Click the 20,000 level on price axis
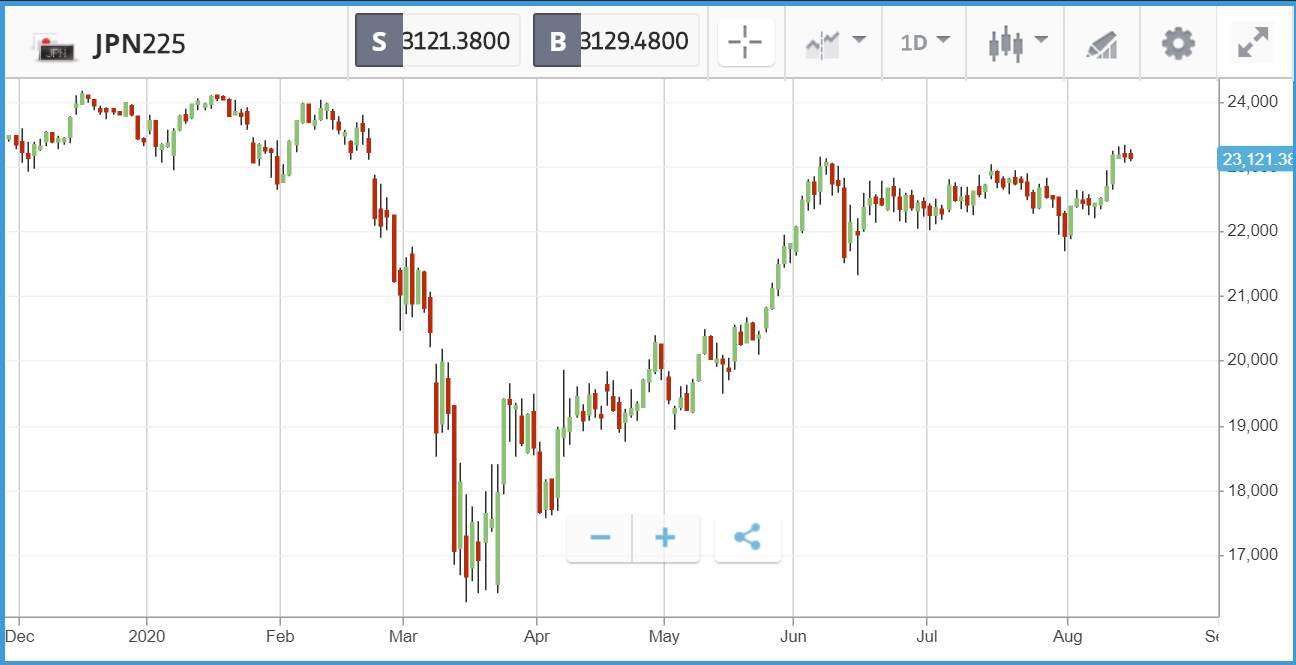This screenshot has width=1296, height=665. [x=1252, y=360]
